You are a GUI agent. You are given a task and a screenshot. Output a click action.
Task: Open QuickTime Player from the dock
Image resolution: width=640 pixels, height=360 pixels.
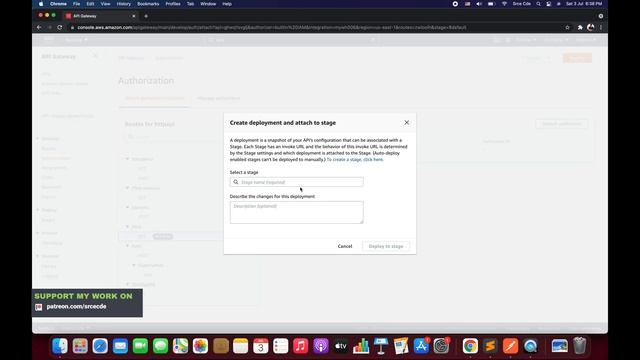[x=530, y=346]
